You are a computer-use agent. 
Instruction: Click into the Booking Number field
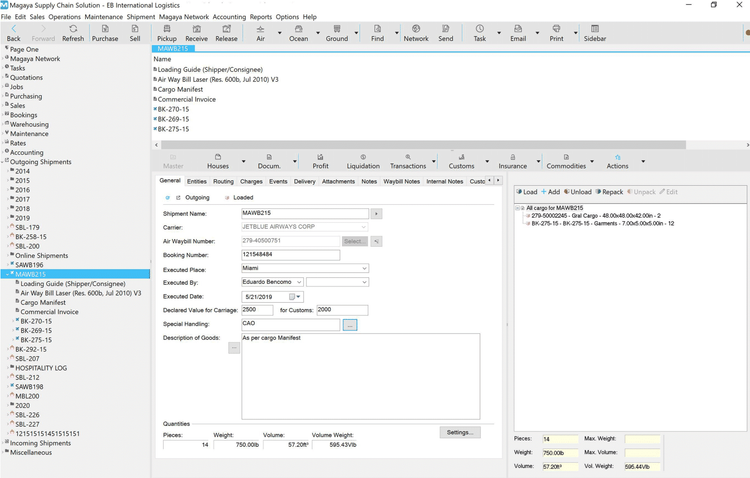coord(290,255)
